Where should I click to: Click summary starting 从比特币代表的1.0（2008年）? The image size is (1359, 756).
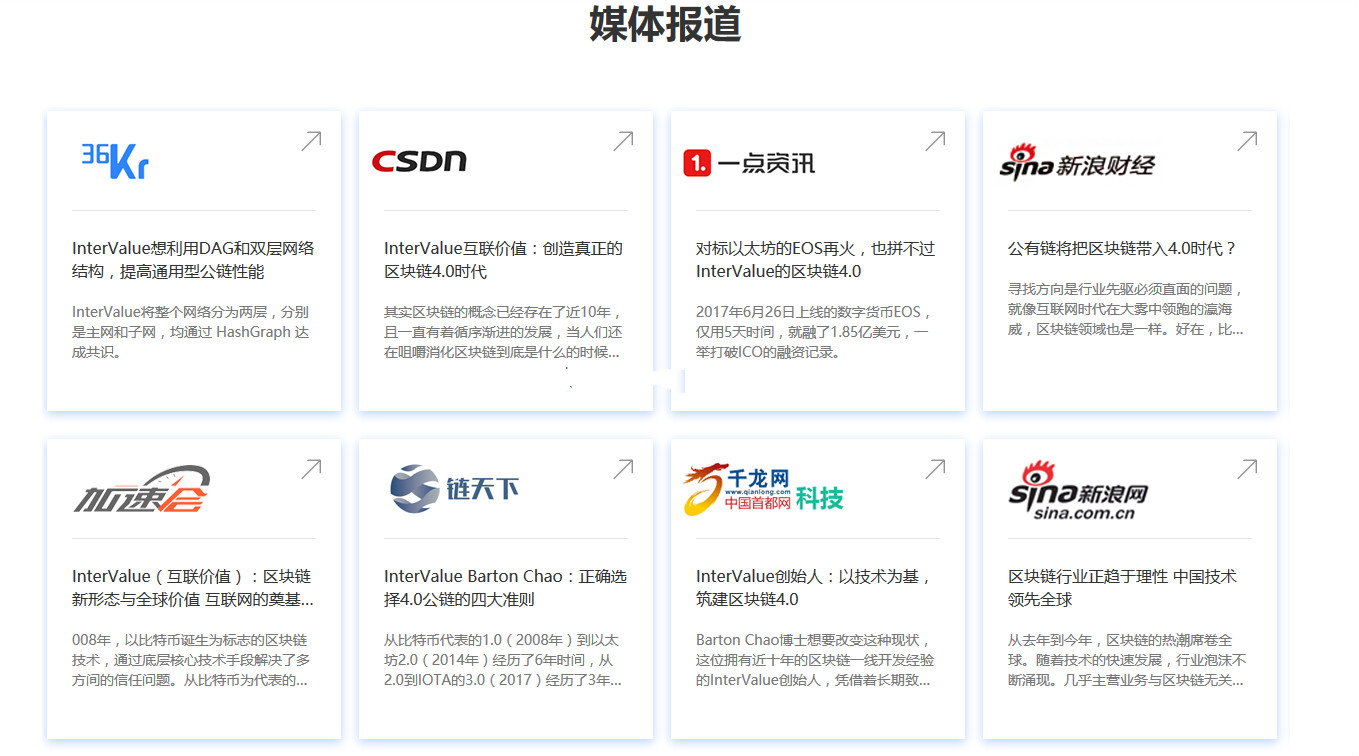(x=503, y=660)
